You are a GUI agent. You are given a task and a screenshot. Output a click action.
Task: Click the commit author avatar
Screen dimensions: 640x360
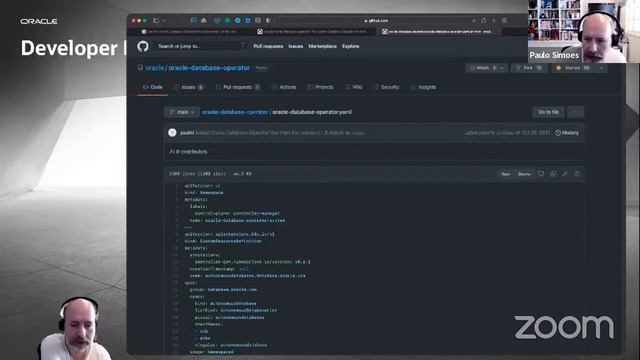click(172, 132)
